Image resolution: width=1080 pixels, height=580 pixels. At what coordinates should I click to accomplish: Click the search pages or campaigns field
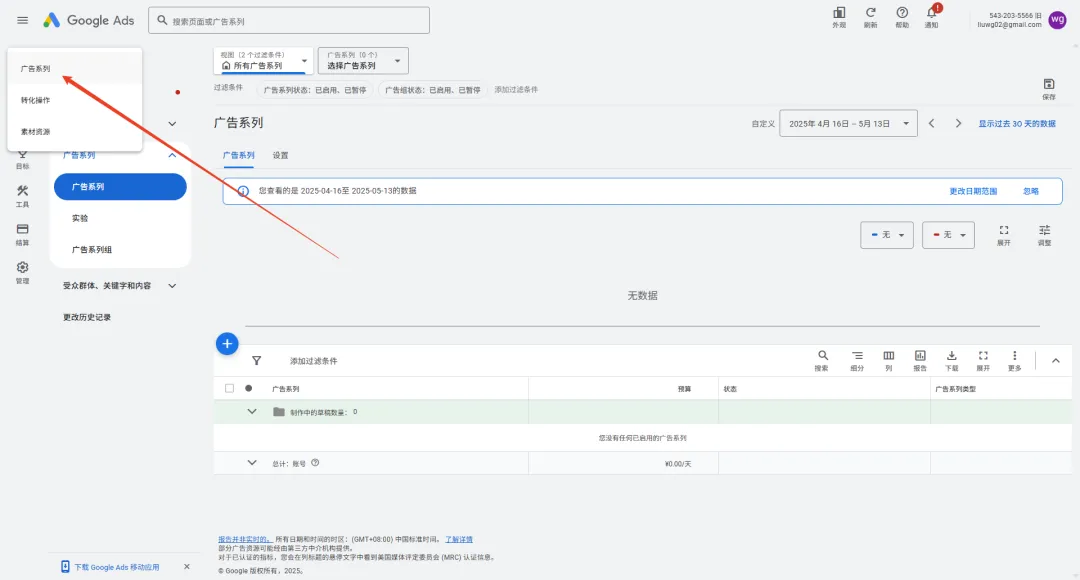(x=290, y=20)
